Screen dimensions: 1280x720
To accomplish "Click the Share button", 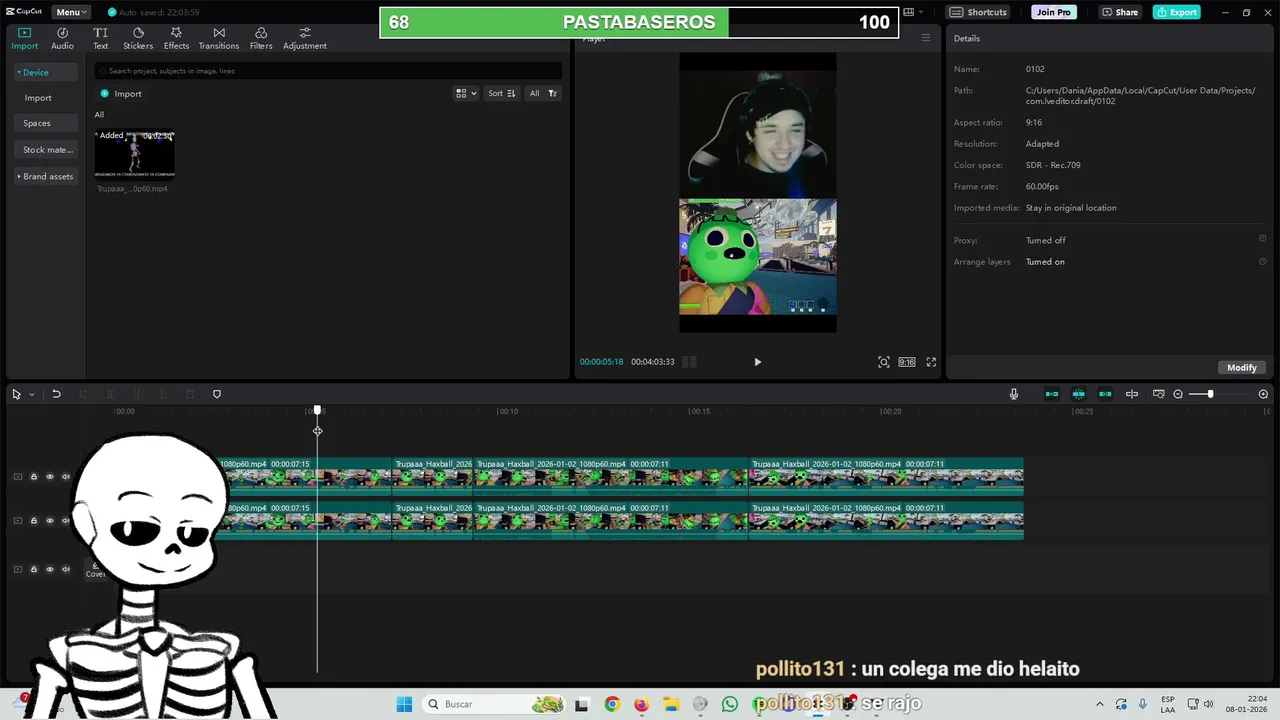I will [x=1119, y=12].
